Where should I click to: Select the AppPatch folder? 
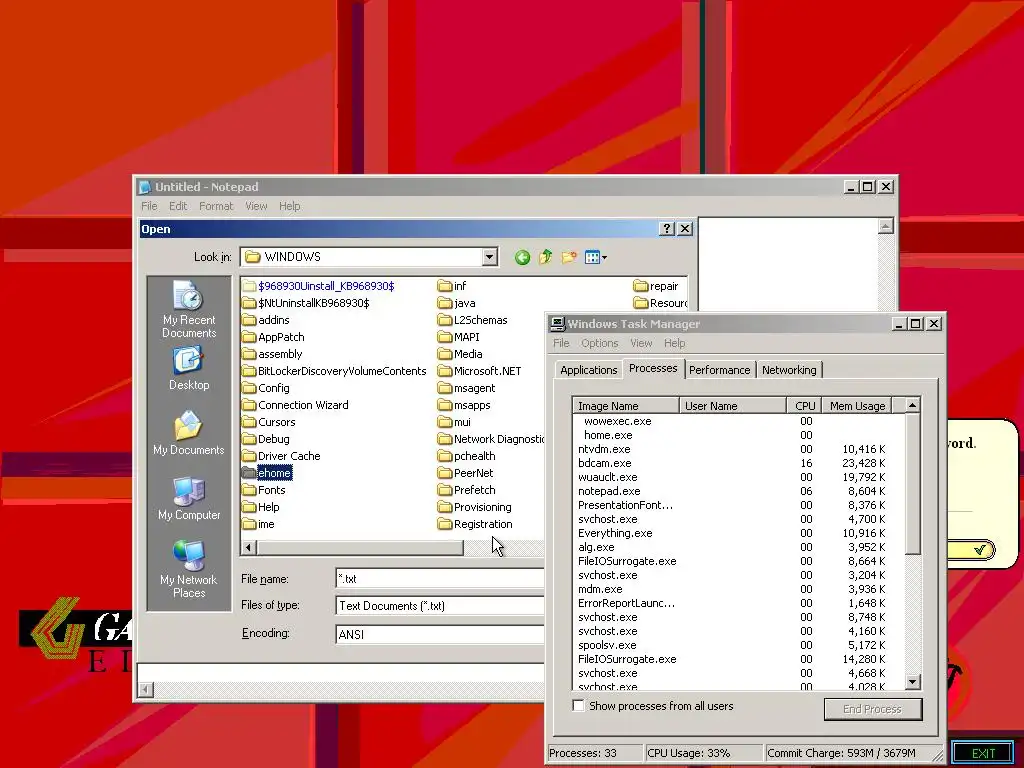[273, 337]
